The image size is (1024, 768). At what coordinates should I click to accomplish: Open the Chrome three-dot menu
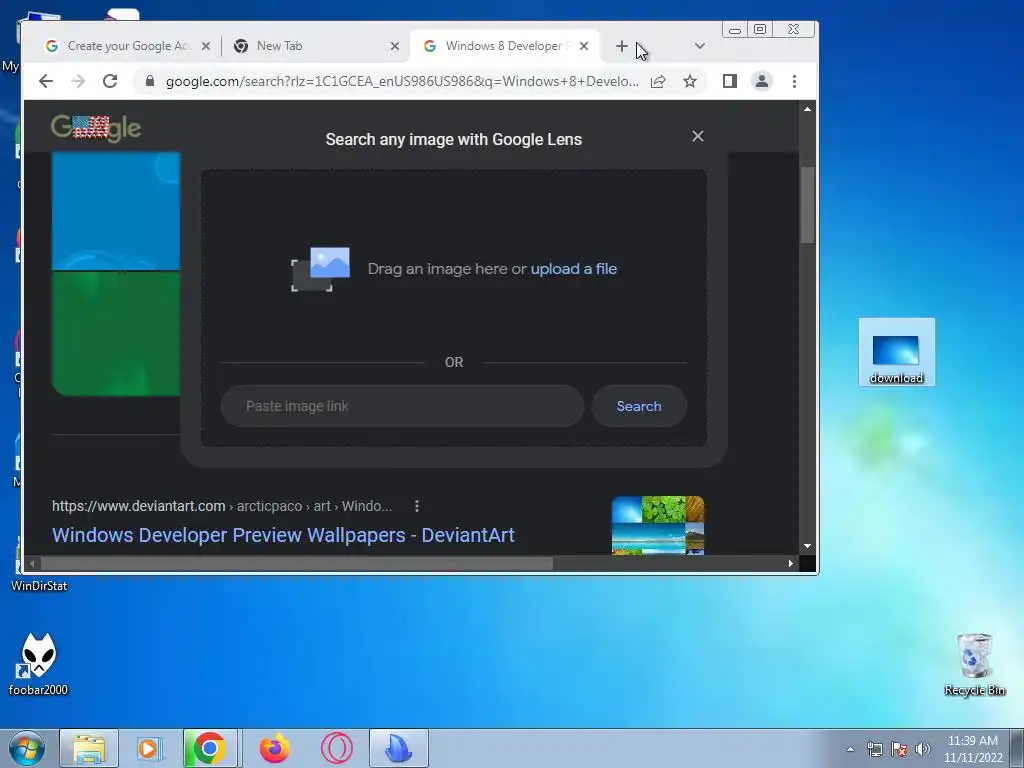(794, 81)
